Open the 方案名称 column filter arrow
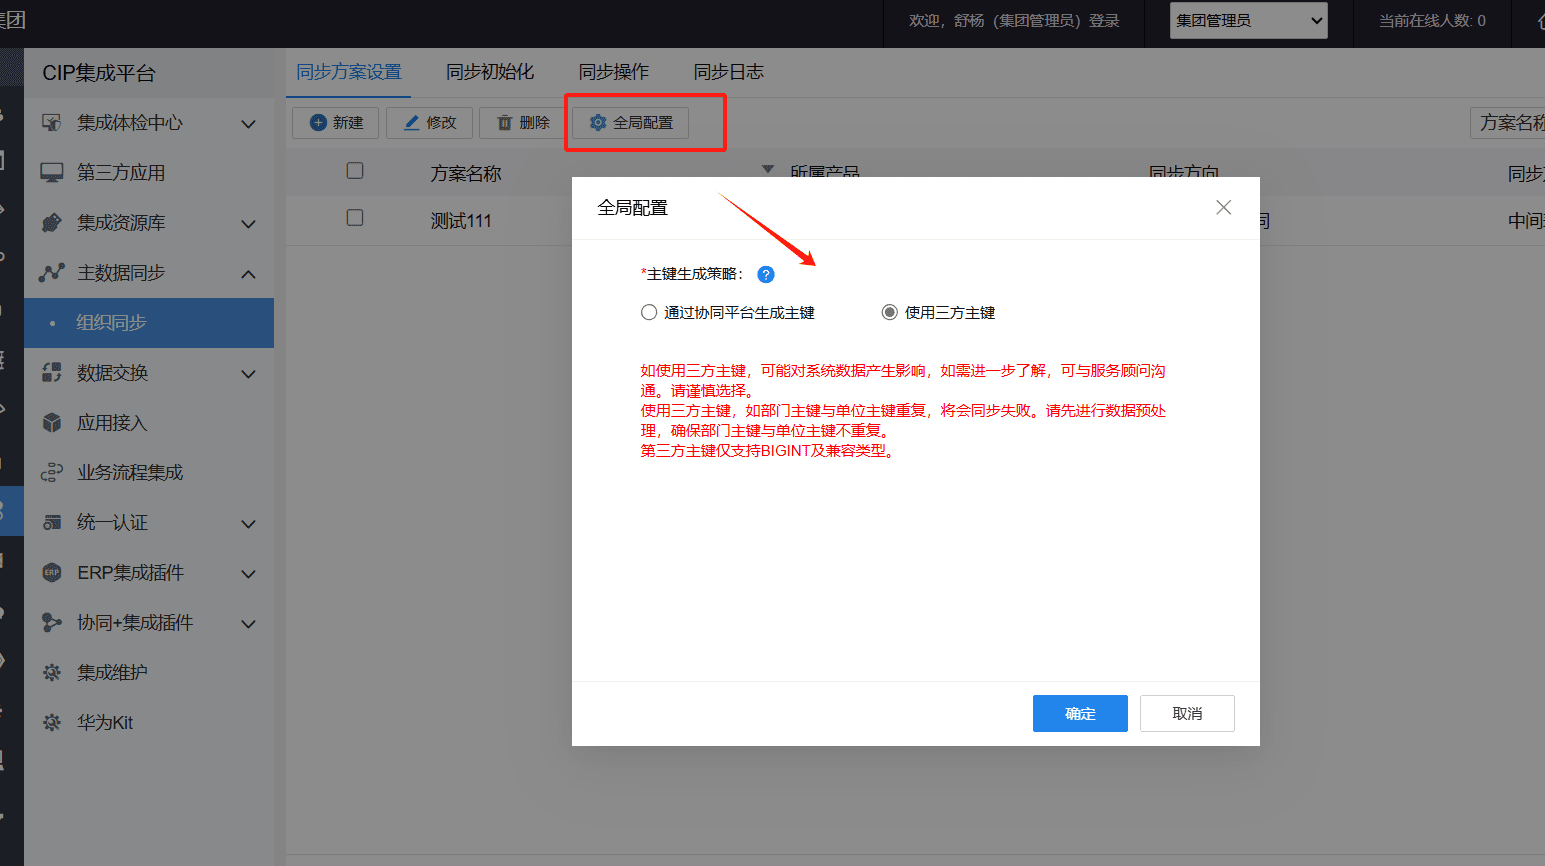Image resolution: width=1545 pixels, height=866 pixels. pos(768,170)
